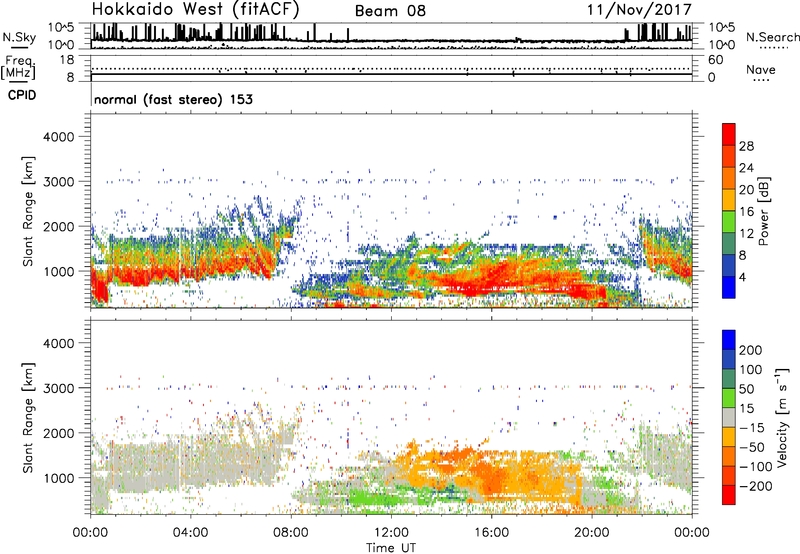Click the '04:00' time axis tick label
This screenshot has width=800, height=554.
(190, 533)
